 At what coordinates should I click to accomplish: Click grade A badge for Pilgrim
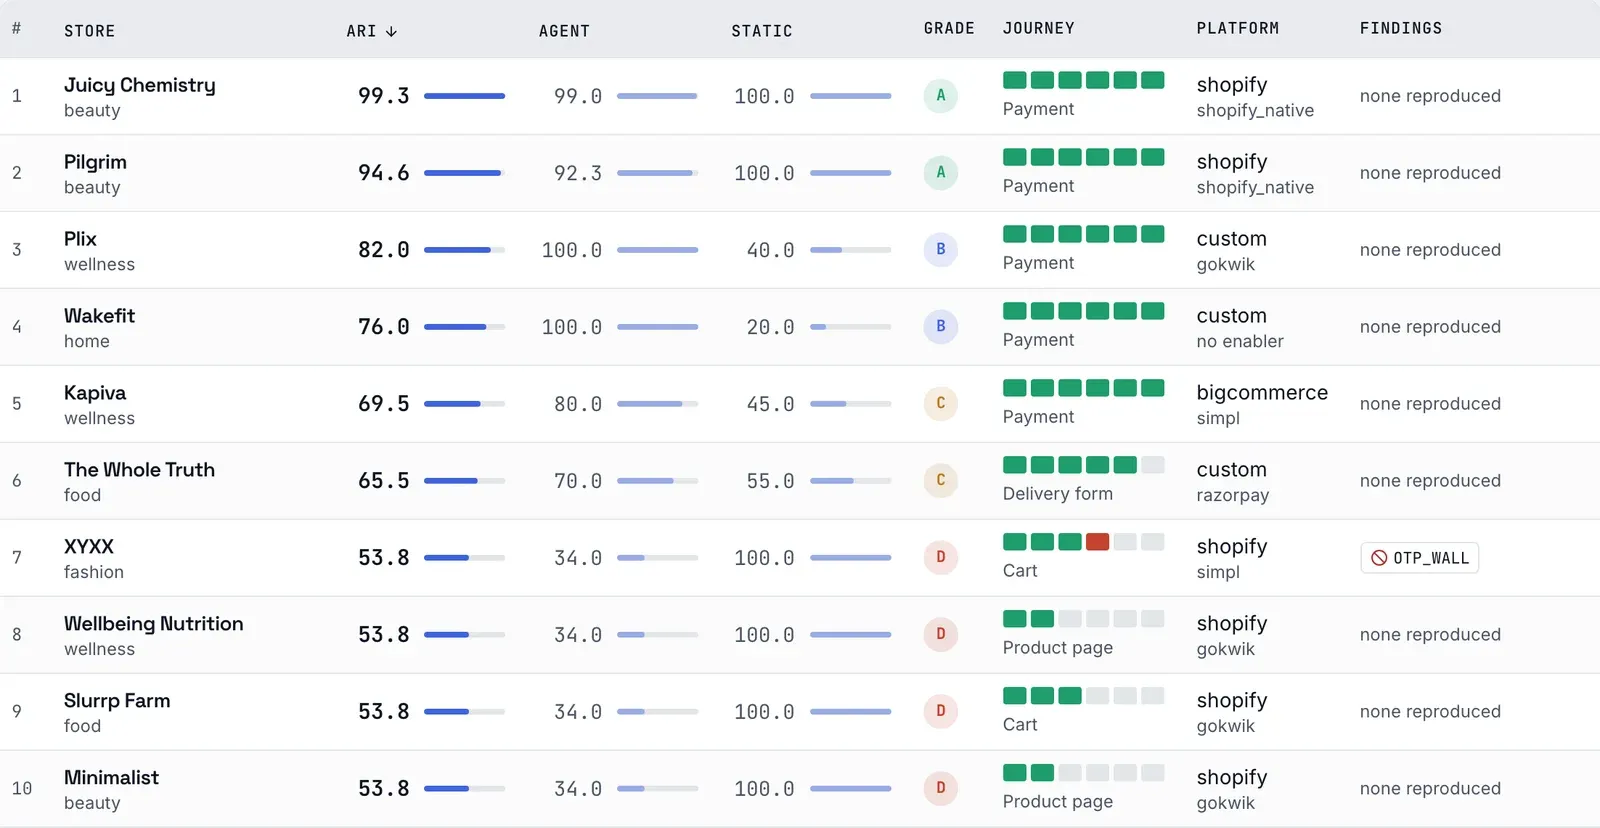940,173
